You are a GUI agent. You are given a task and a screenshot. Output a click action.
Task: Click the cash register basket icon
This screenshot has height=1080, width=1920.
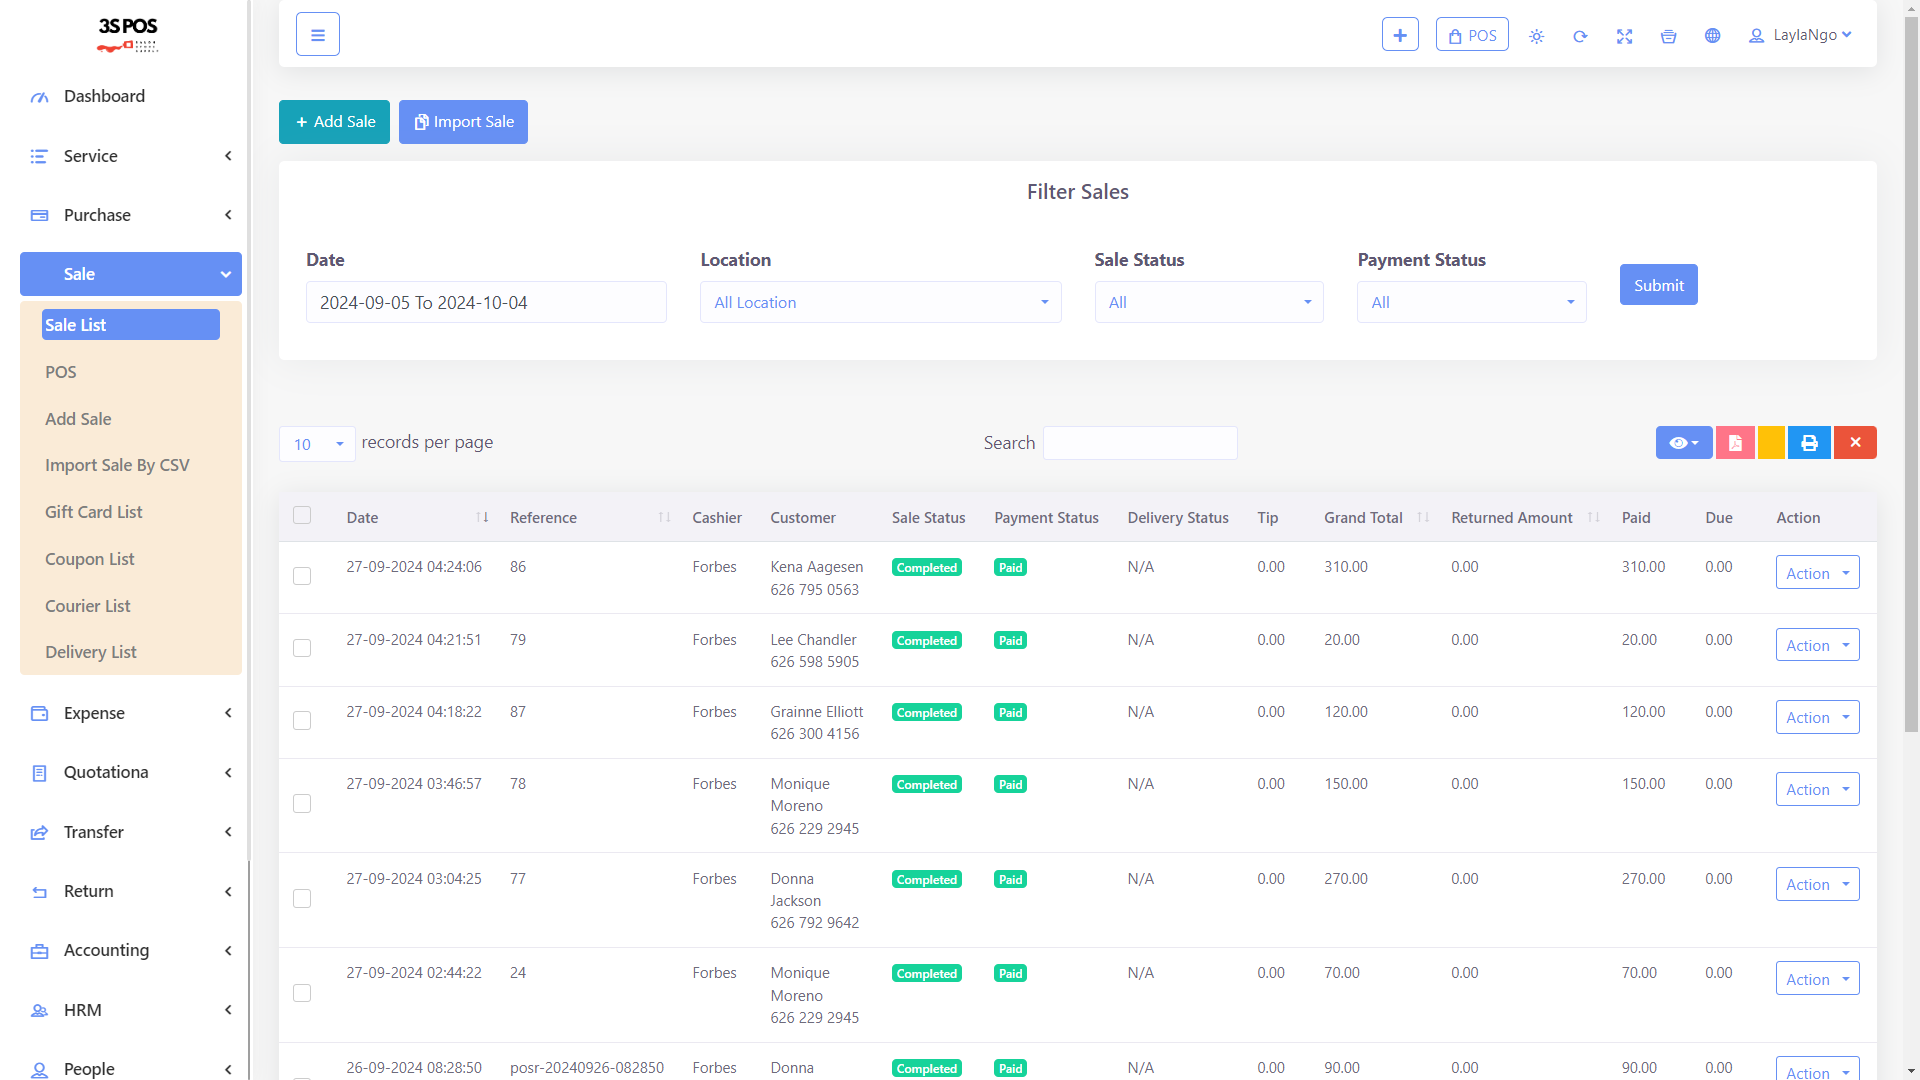(1668, 36)
